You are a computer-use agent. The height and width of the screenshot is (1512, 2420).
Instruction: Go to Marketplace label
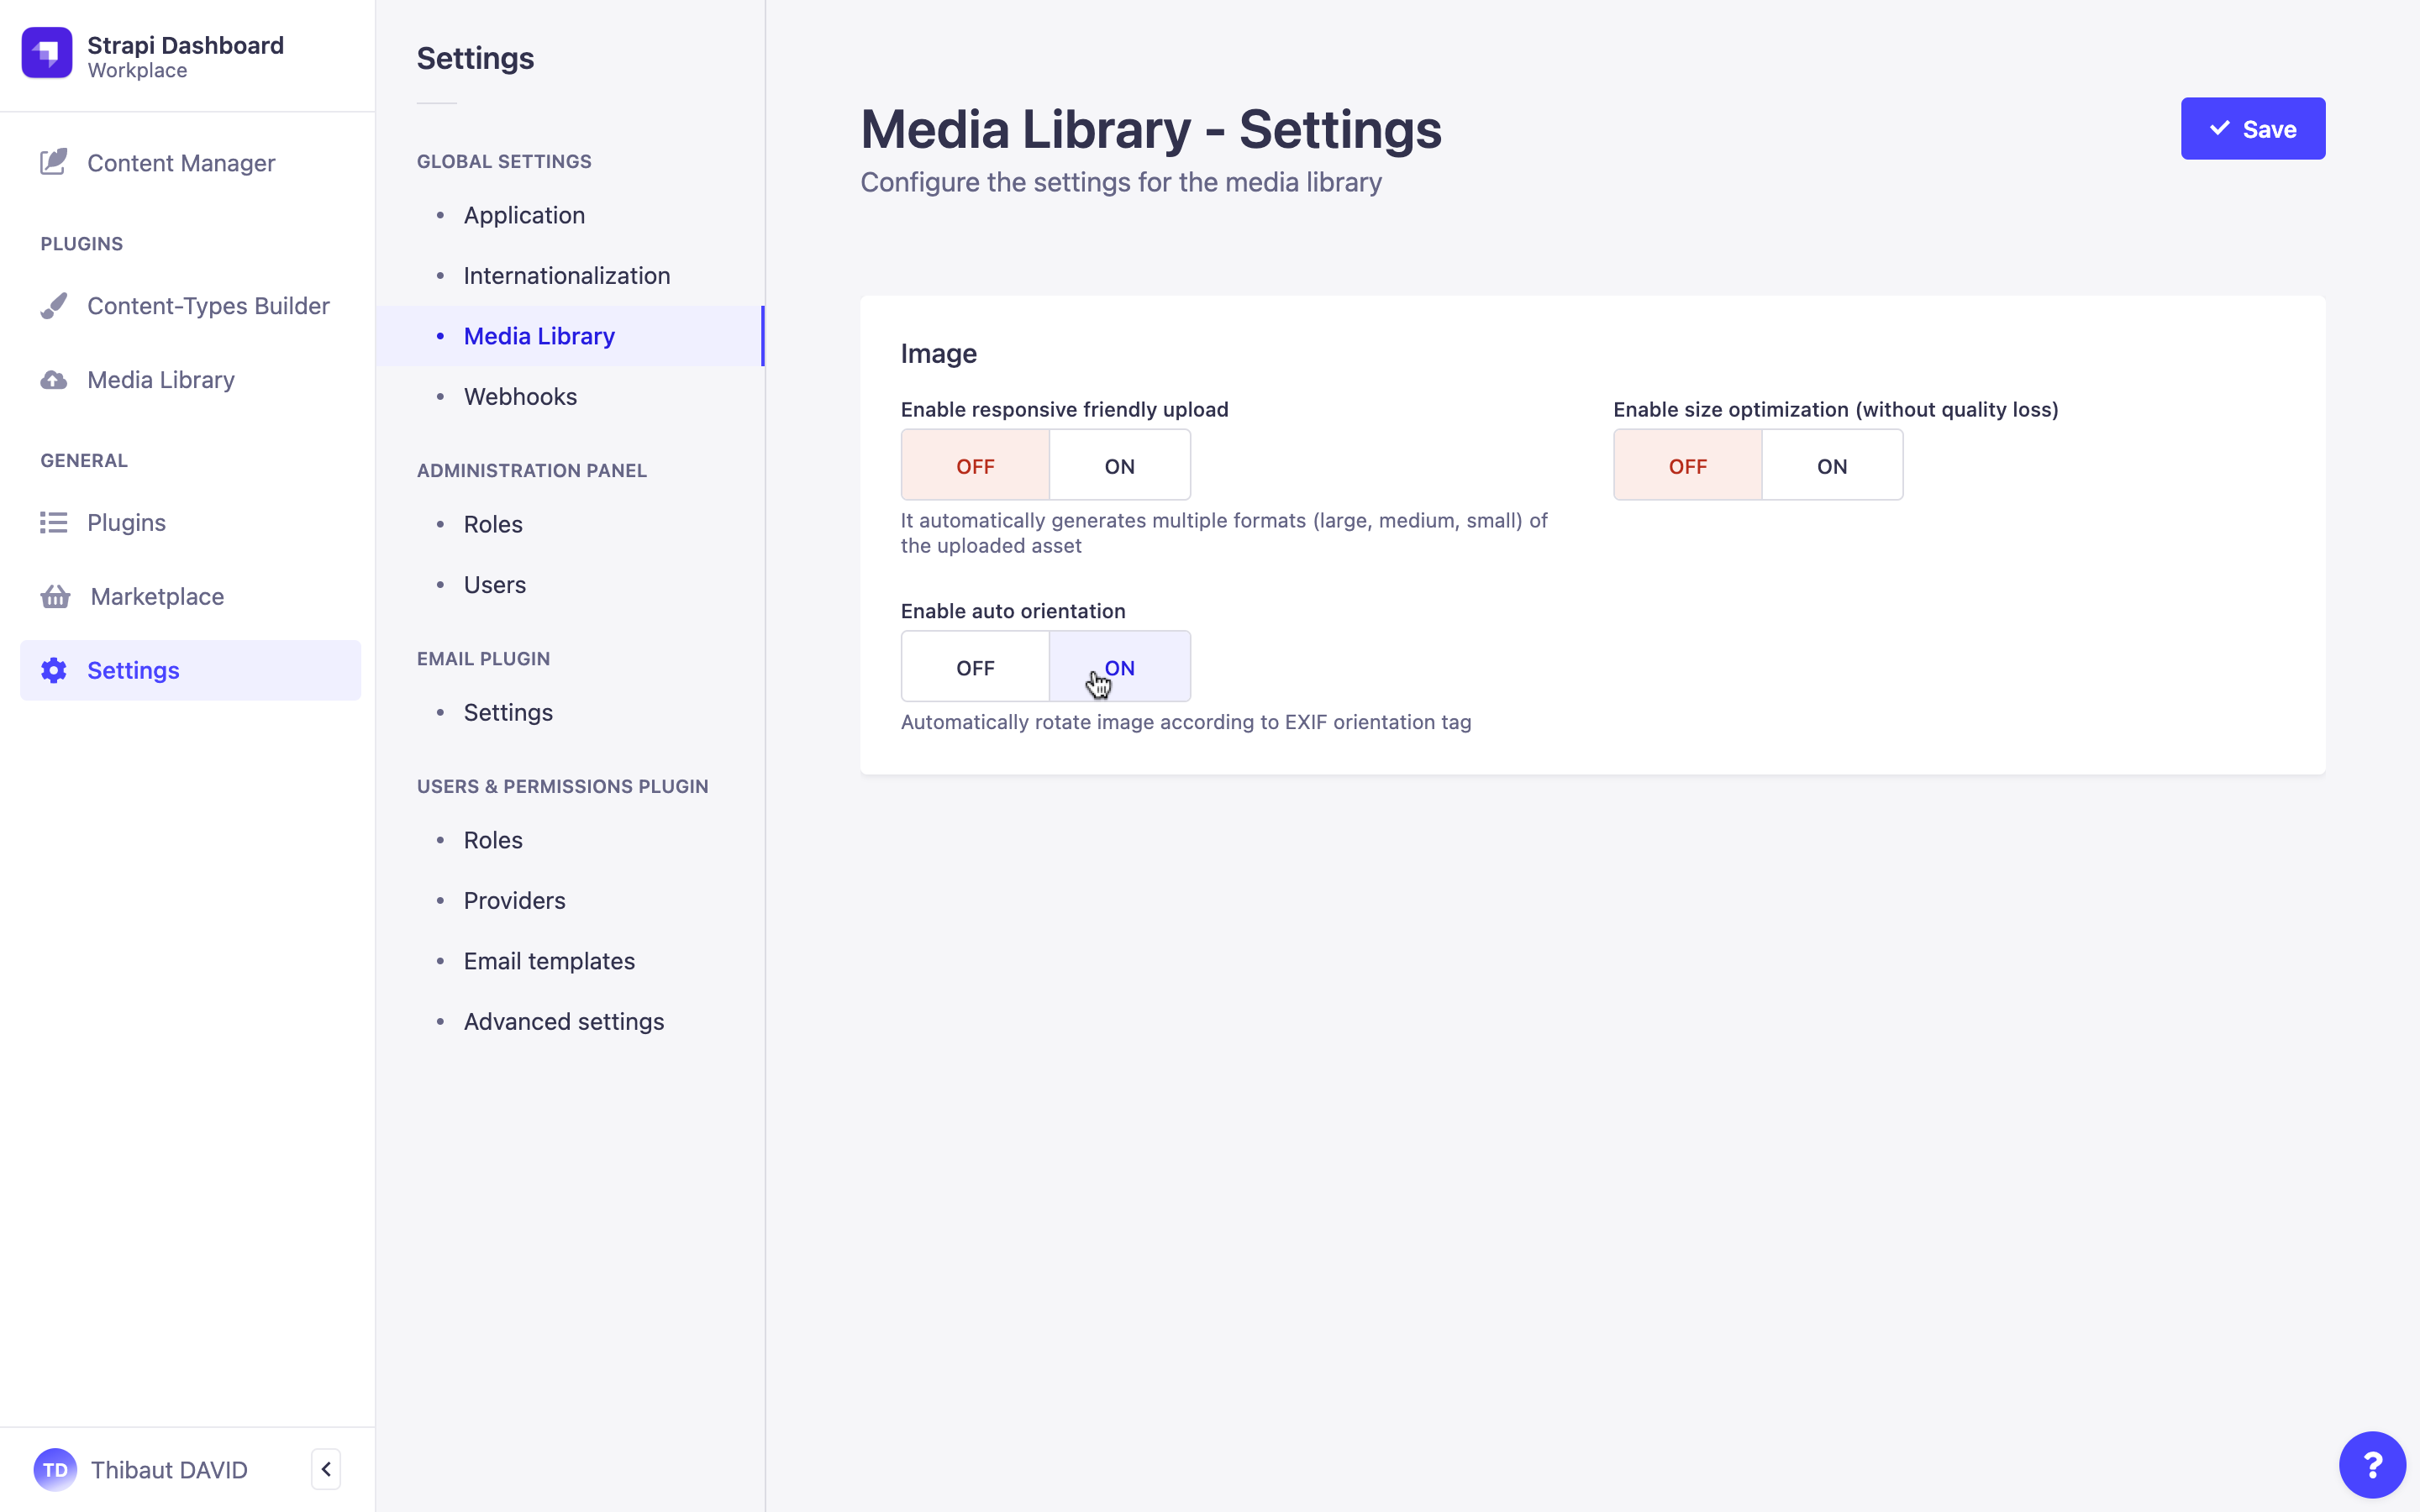click(157, 596)
